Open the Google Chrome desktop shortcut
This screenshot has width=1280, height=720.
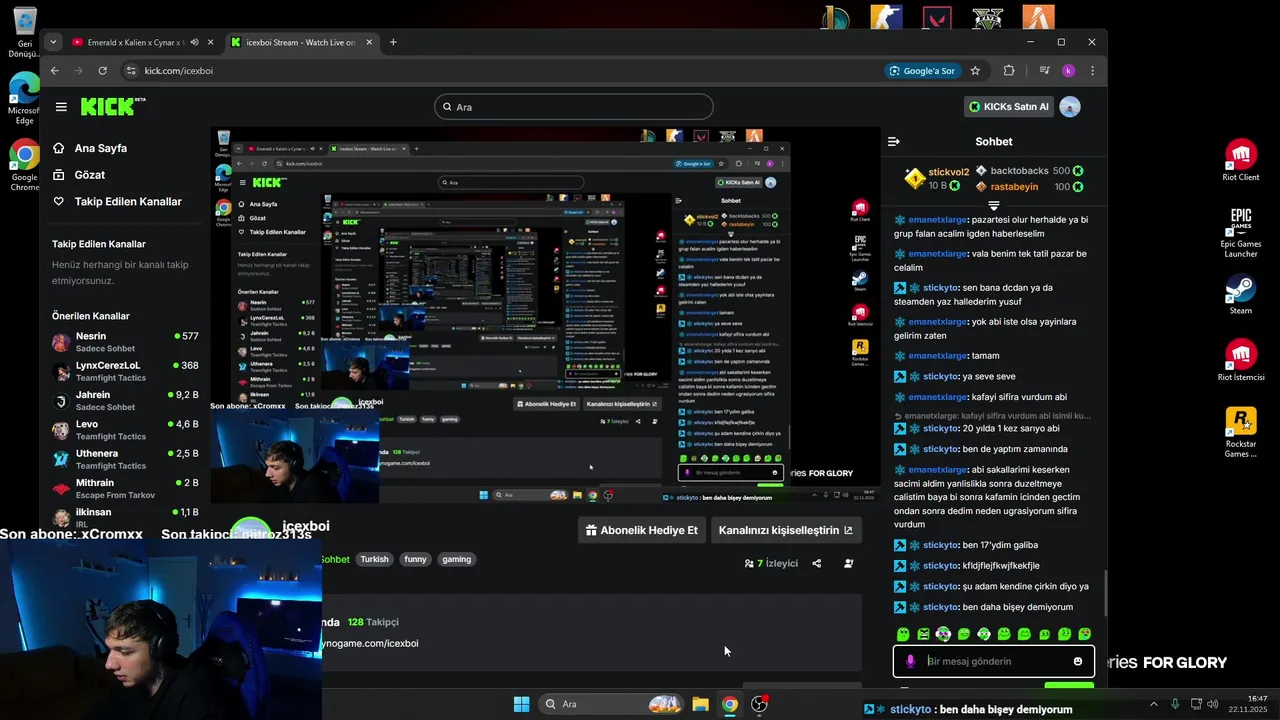click(24, 166)
